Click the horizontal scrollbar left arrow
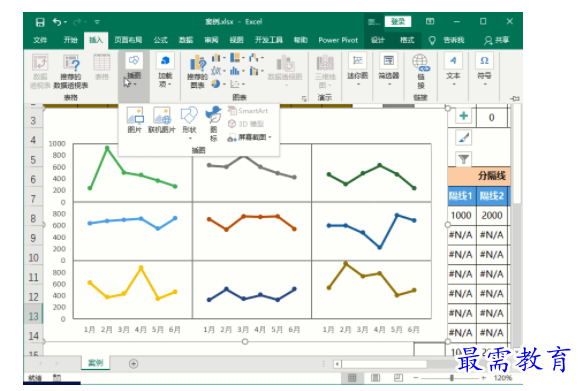Image resolution: width=579 pixels, height=391 pixels. click(x=337, y=364)
